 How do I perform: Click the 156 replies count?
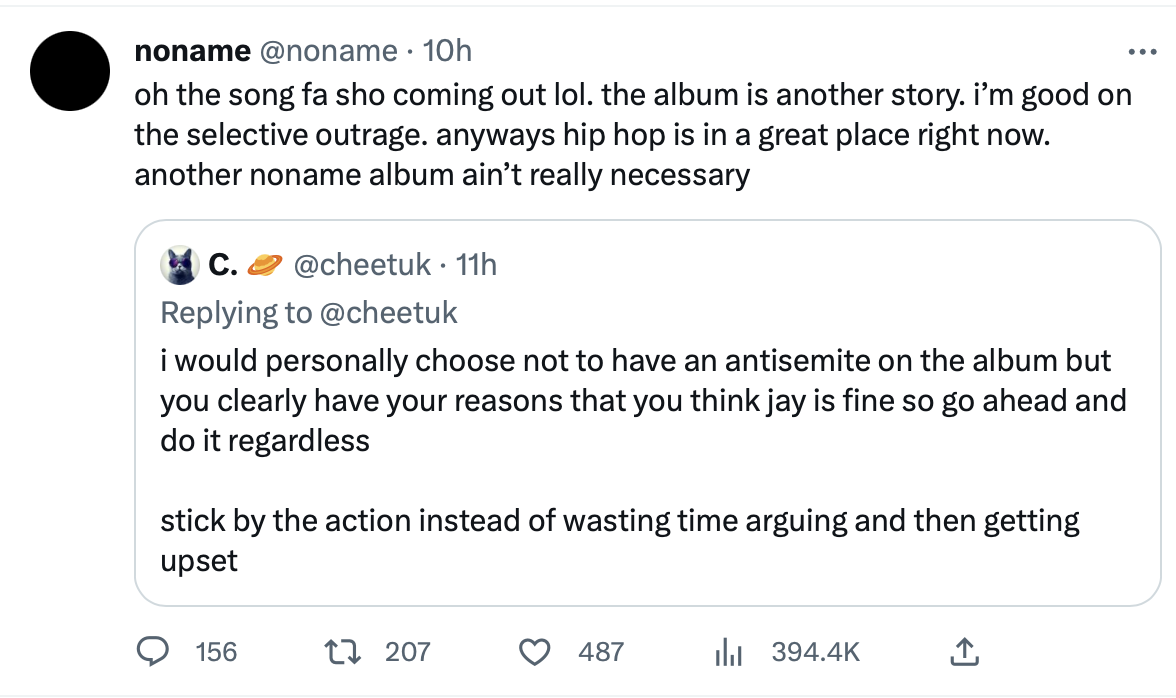coord(216,652)
